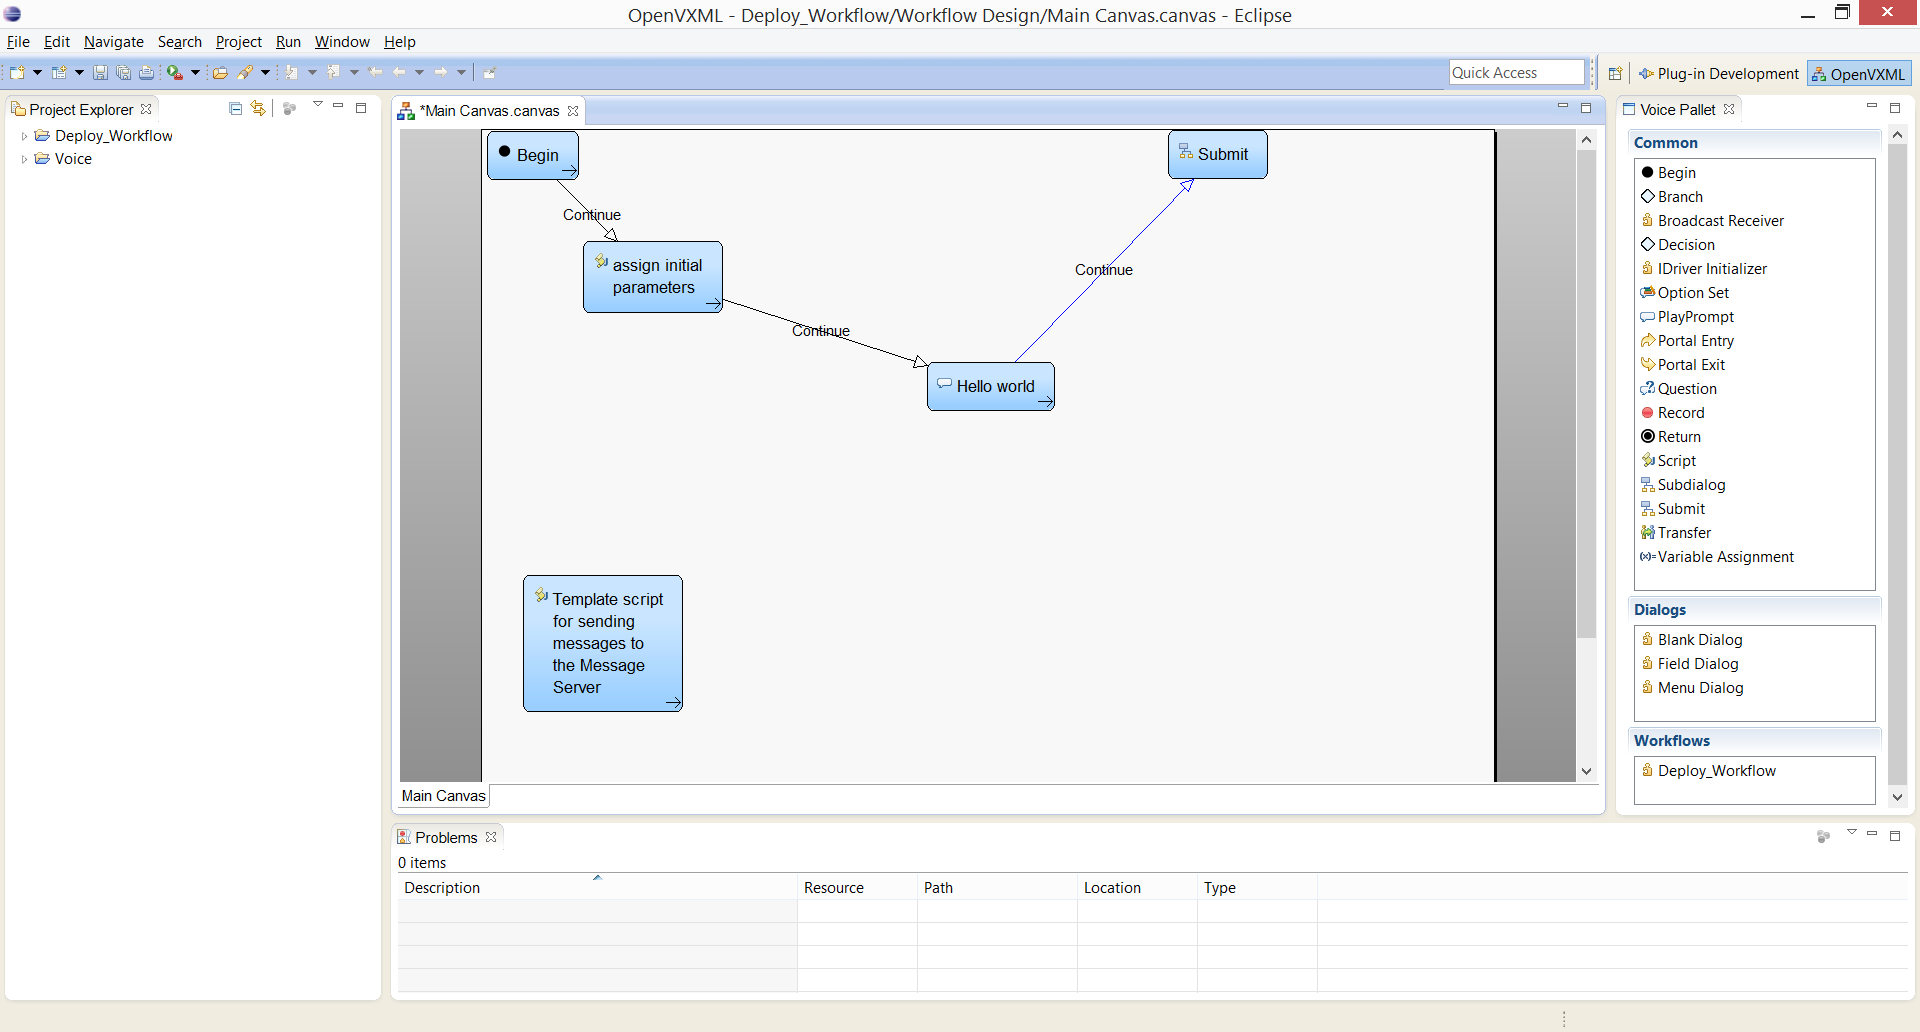Toggle Link with Editor in Project Explorer
Viewport: 1920px width, 1032px height.
[259, 109]
